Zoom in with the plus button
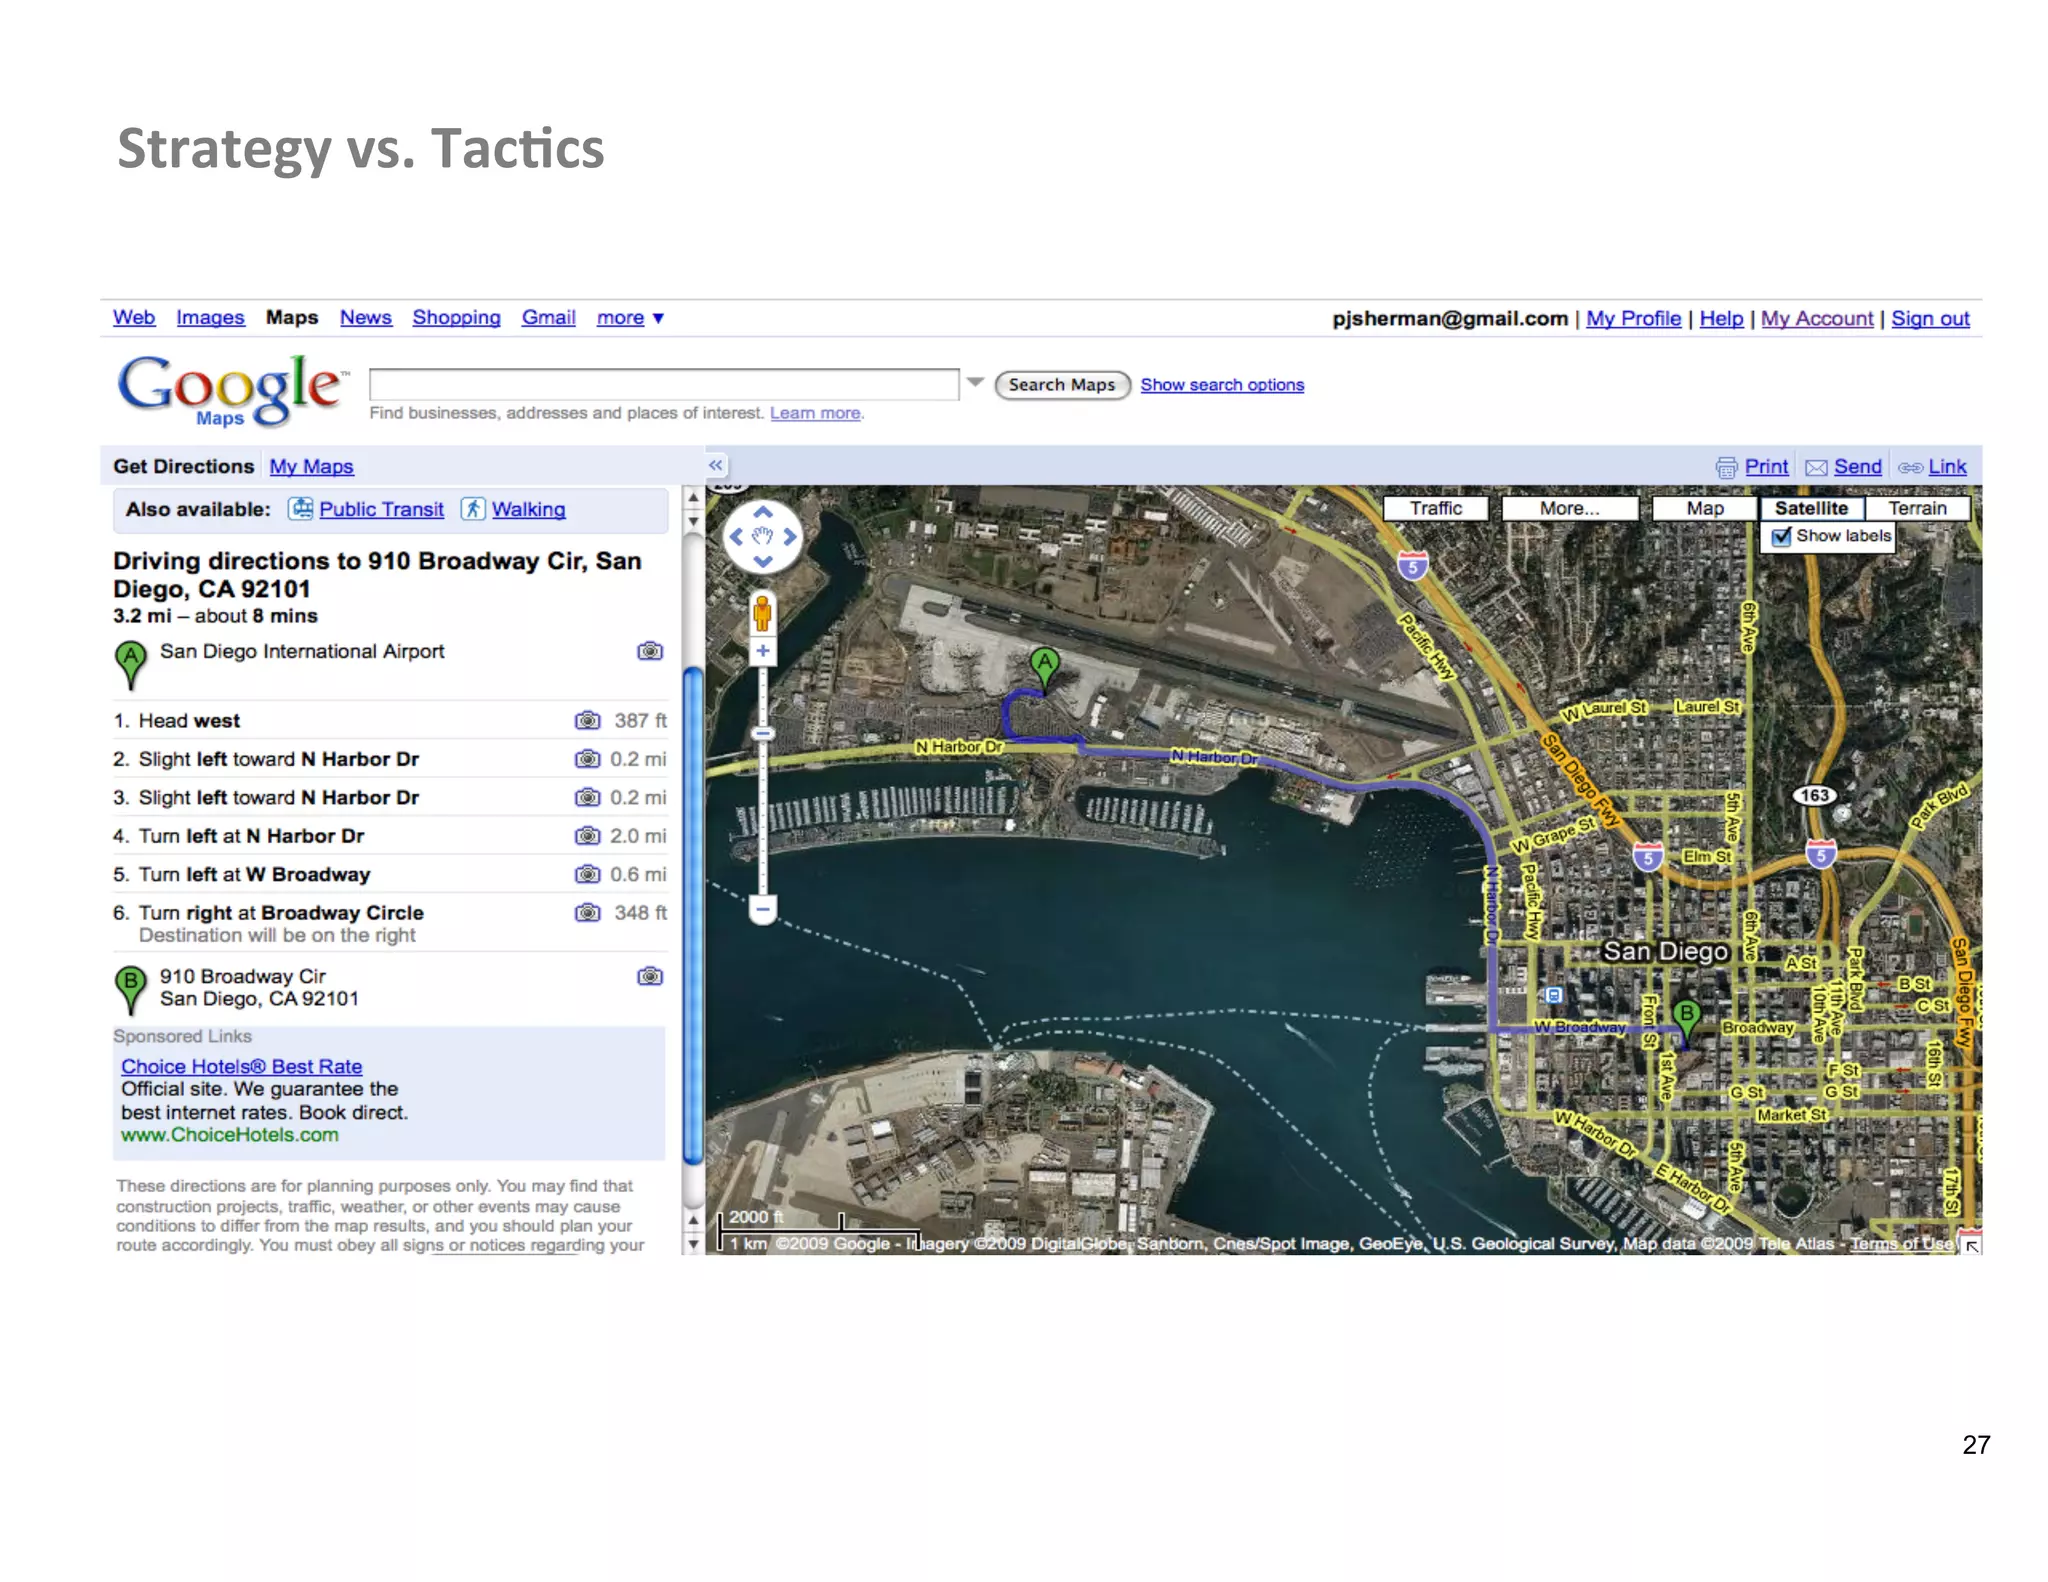Screen dimensions: 2048x1582 coord(763,651)
